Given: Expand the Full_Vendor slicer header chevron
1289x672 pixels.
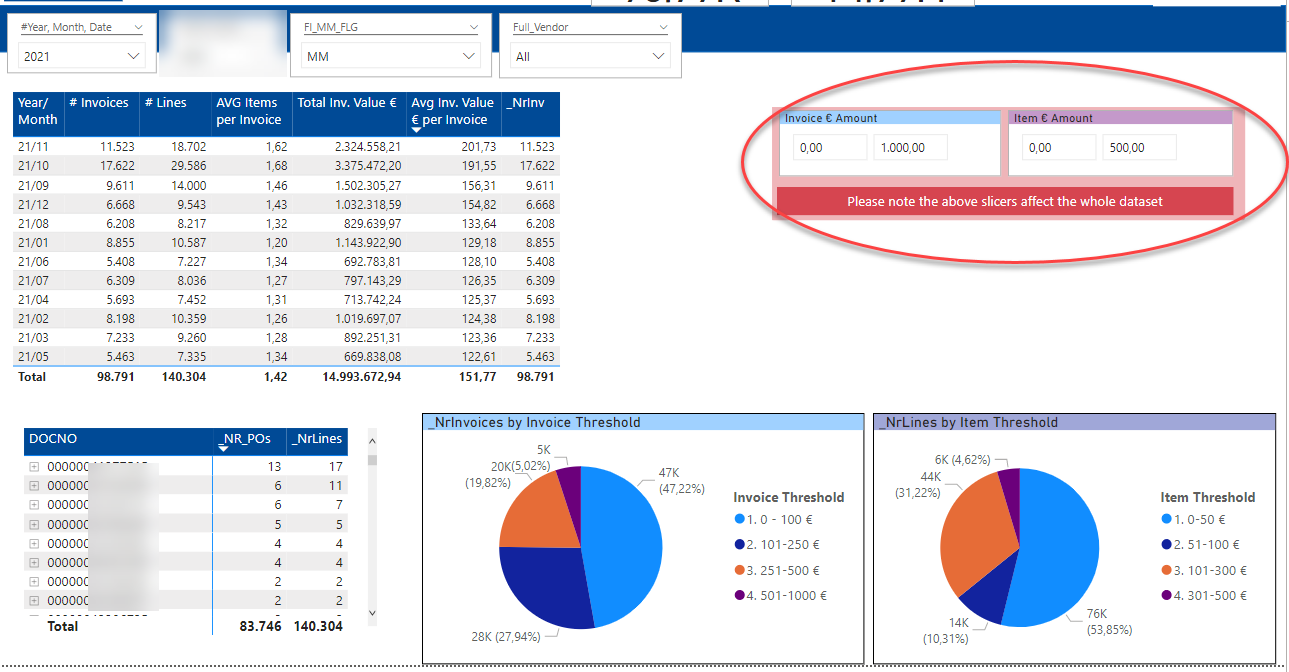Looking at the screenshot, I should (x=662, y=28).
